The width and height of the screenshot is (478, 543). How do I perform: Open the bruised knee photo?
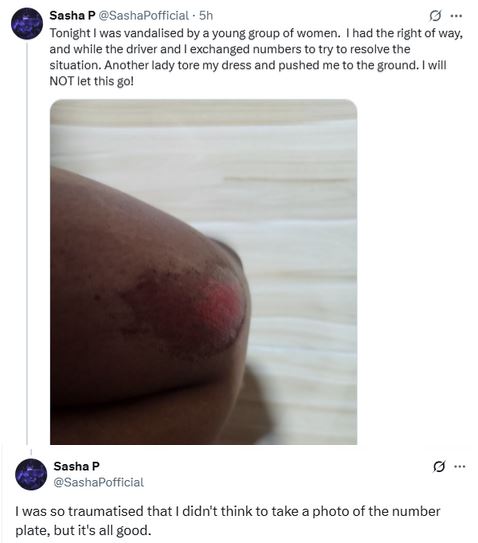coord(204,272)
